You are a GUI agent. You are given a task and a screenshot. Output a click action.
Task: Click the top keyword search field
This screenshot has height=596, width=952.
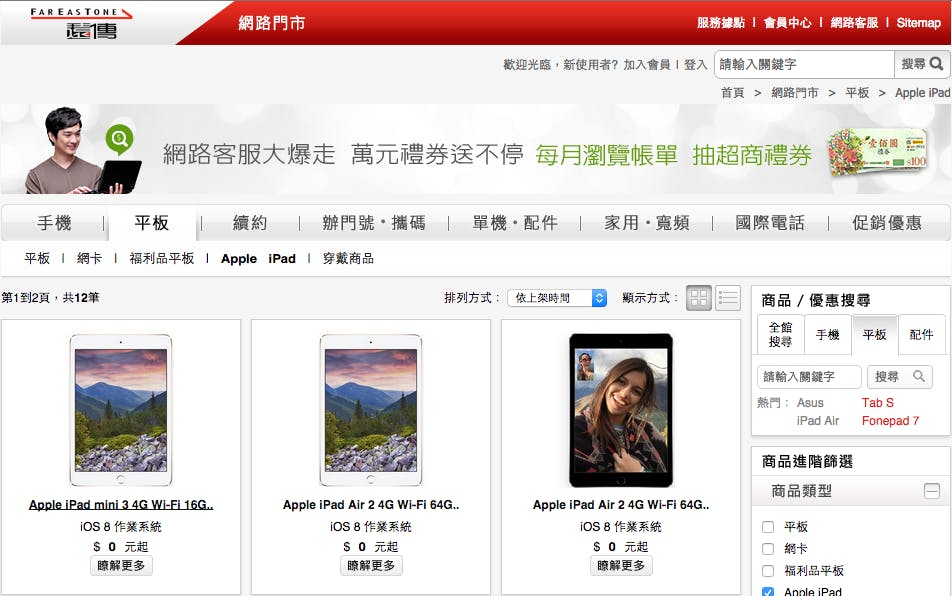804,64
